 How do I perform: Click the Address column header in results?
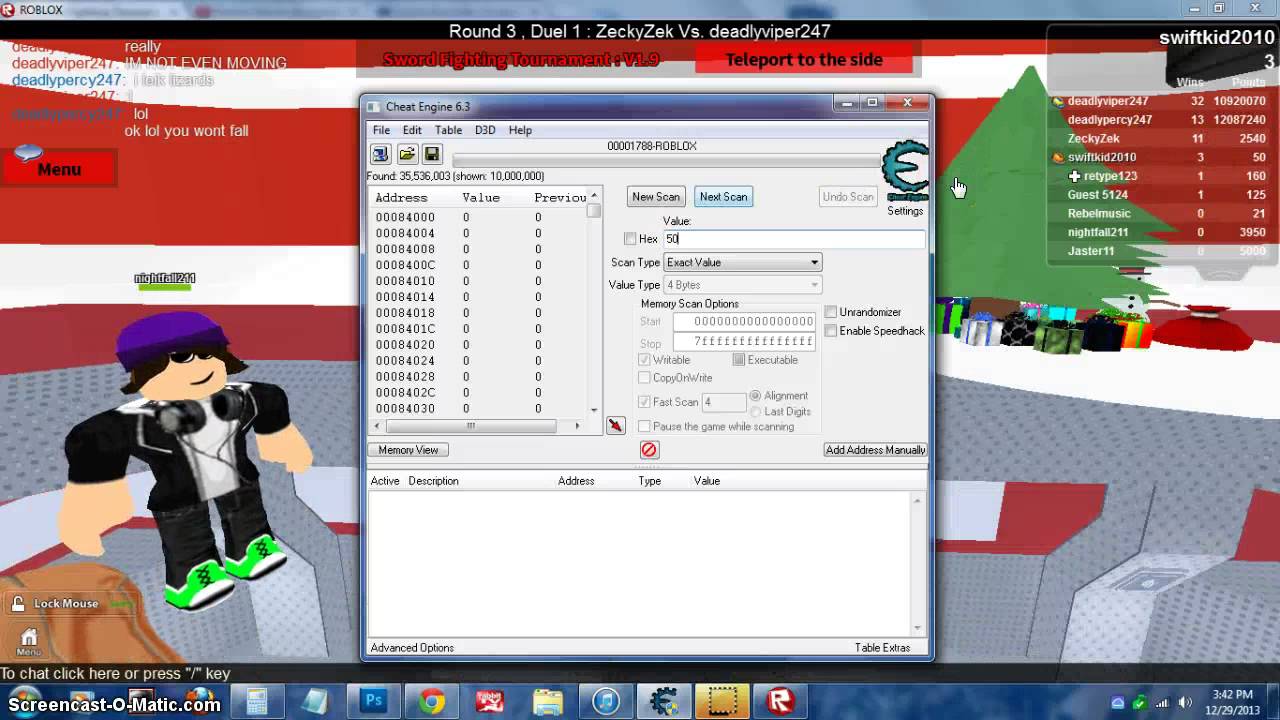pyautogui.click(x=401, y=198)
